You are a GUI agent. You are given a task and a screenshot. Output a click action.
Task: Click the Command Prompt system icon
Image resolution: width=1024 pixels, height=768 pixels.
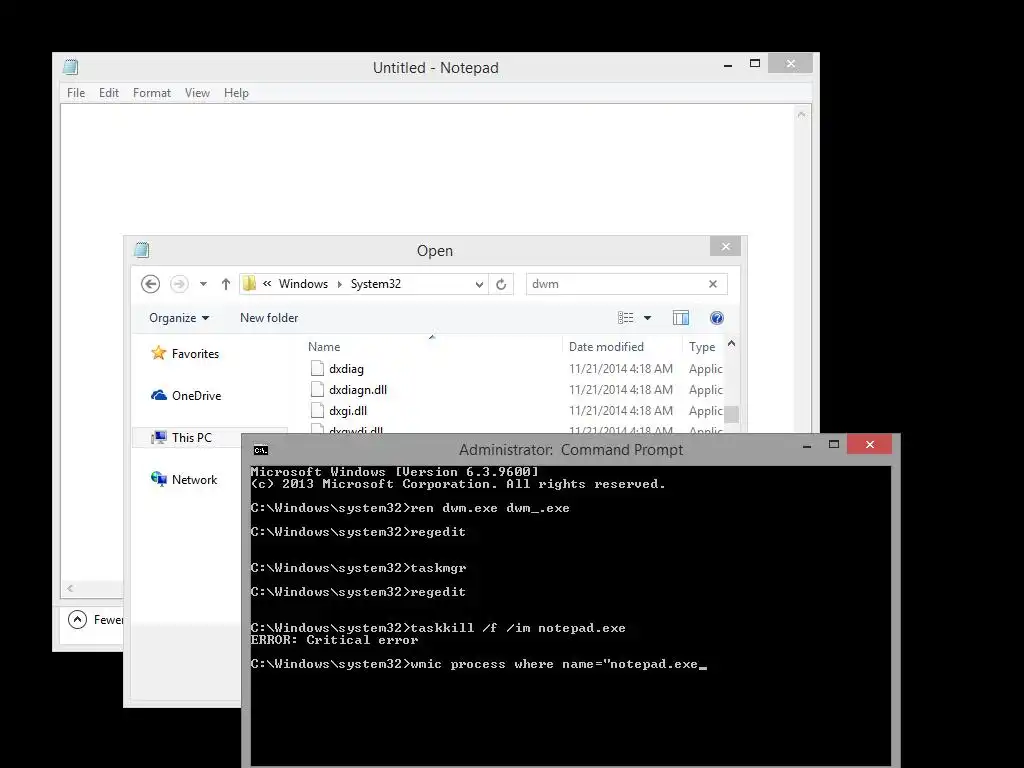[261, 450]
